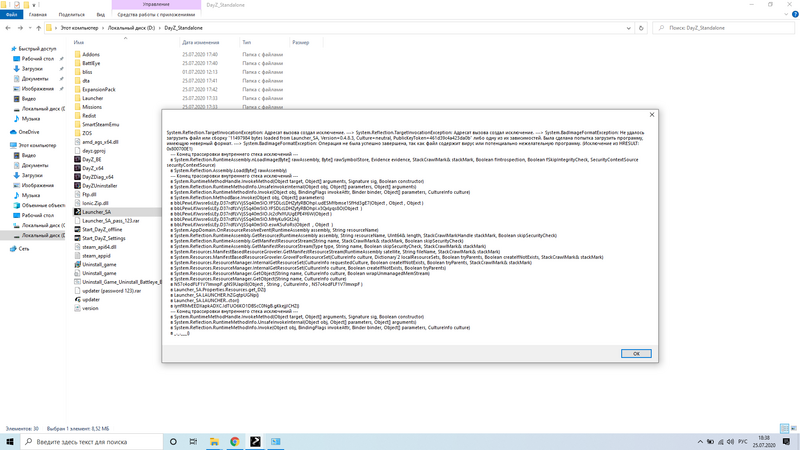Viewport: 800px width, 450px height.
Task: Select the Start_DayZ_offline file
Action: point(102,230)
